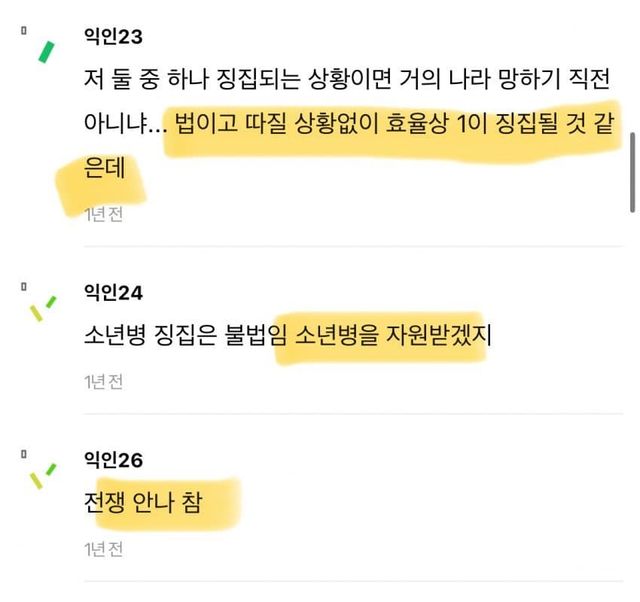640x602 pixels.
Task: Click the 1년 전 timestamp under 익인26's comment
Action: (103, 550)
